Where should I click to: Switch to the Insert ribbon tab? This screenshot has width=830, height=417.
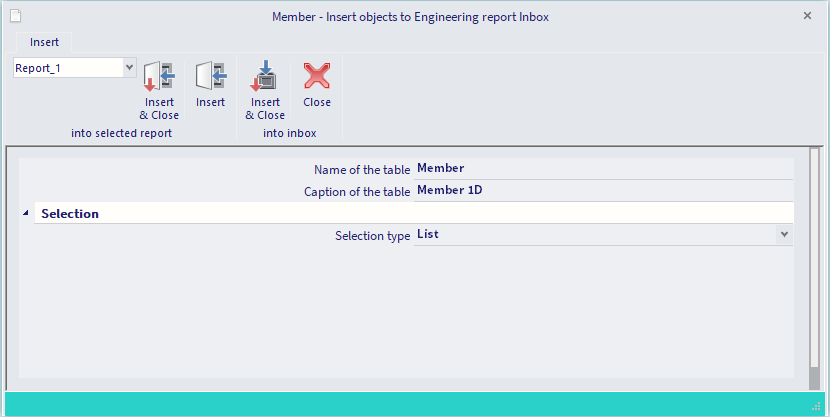coord(44,42)
